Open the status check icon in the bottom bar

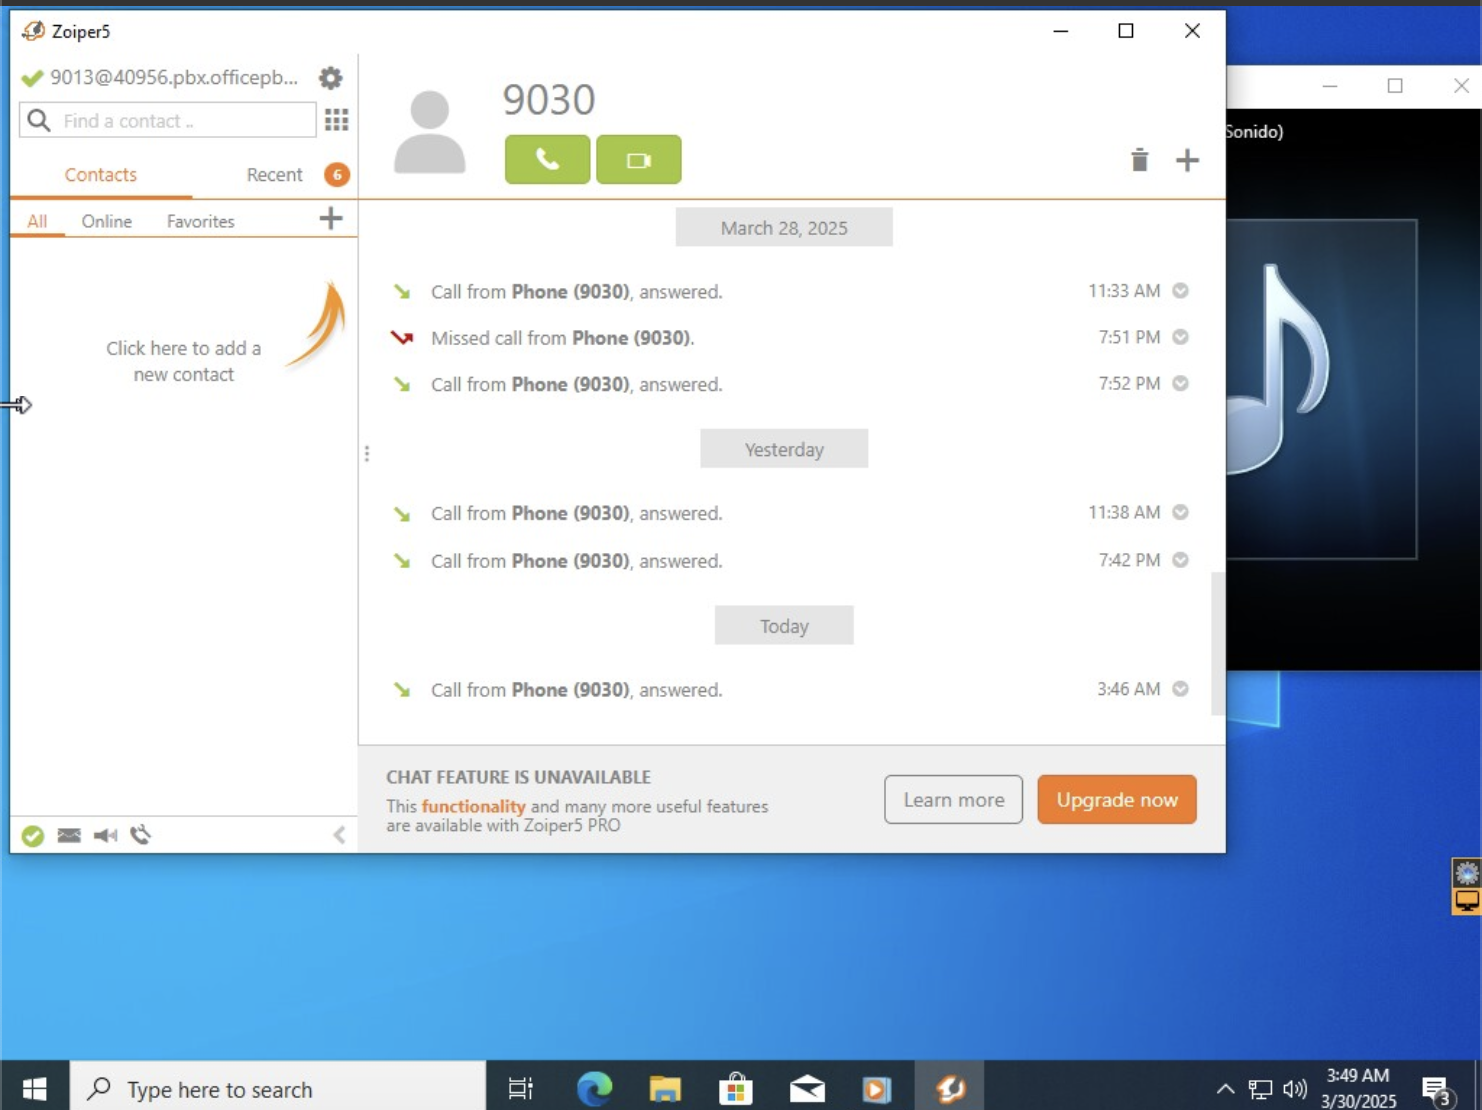[x=33, y=836]
